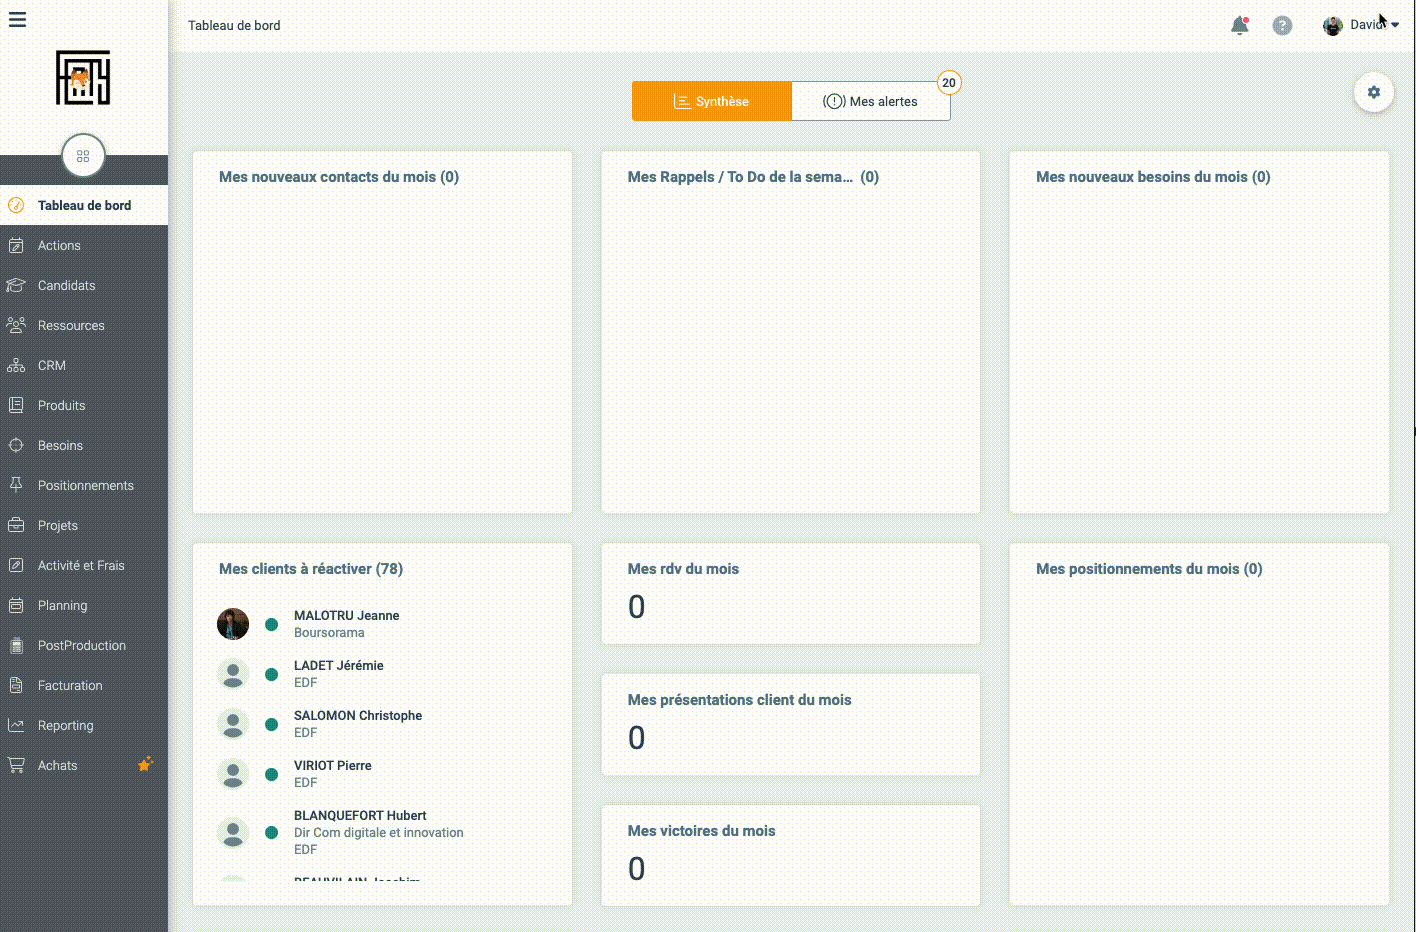Image resolution: width=1416 pixels, height=932 pixels.
Task: Click the David user avatar
Action: [1333, 26]
